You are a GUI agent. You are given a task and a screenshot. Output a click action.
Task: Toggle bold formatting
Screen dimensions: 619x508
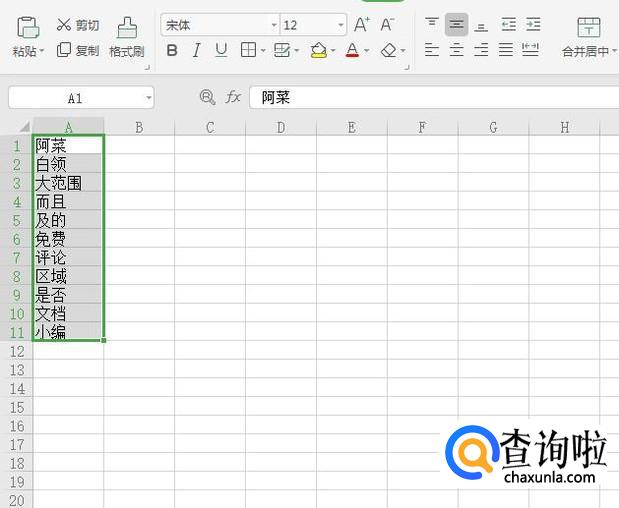pos(172,51)
